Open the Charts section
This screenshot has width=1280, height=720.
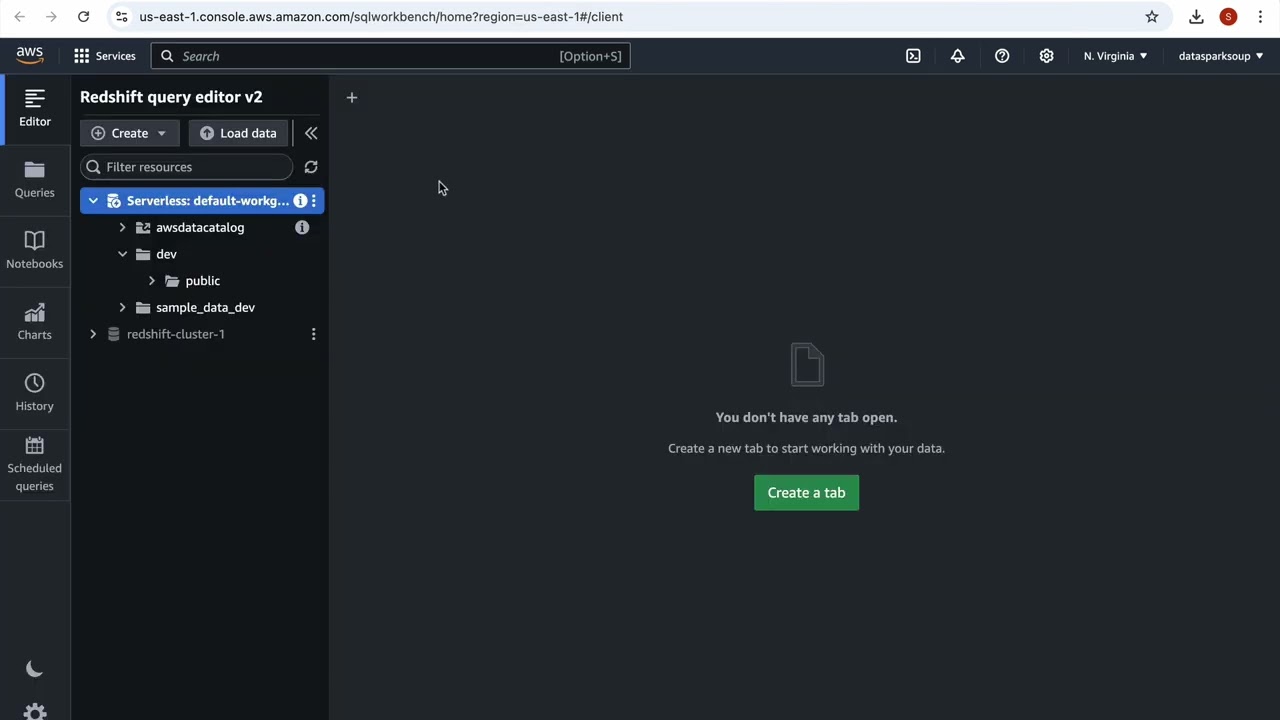click(35, 322)
